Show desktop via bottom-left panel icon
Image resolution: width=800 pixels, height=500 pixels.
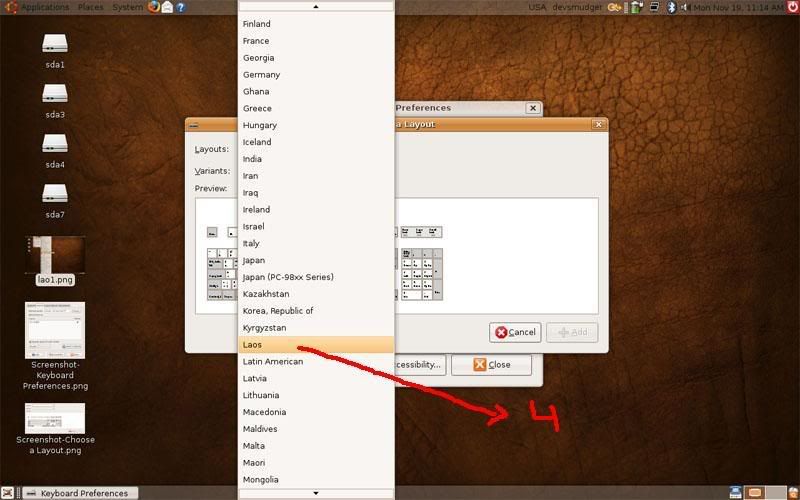point(7,493)
